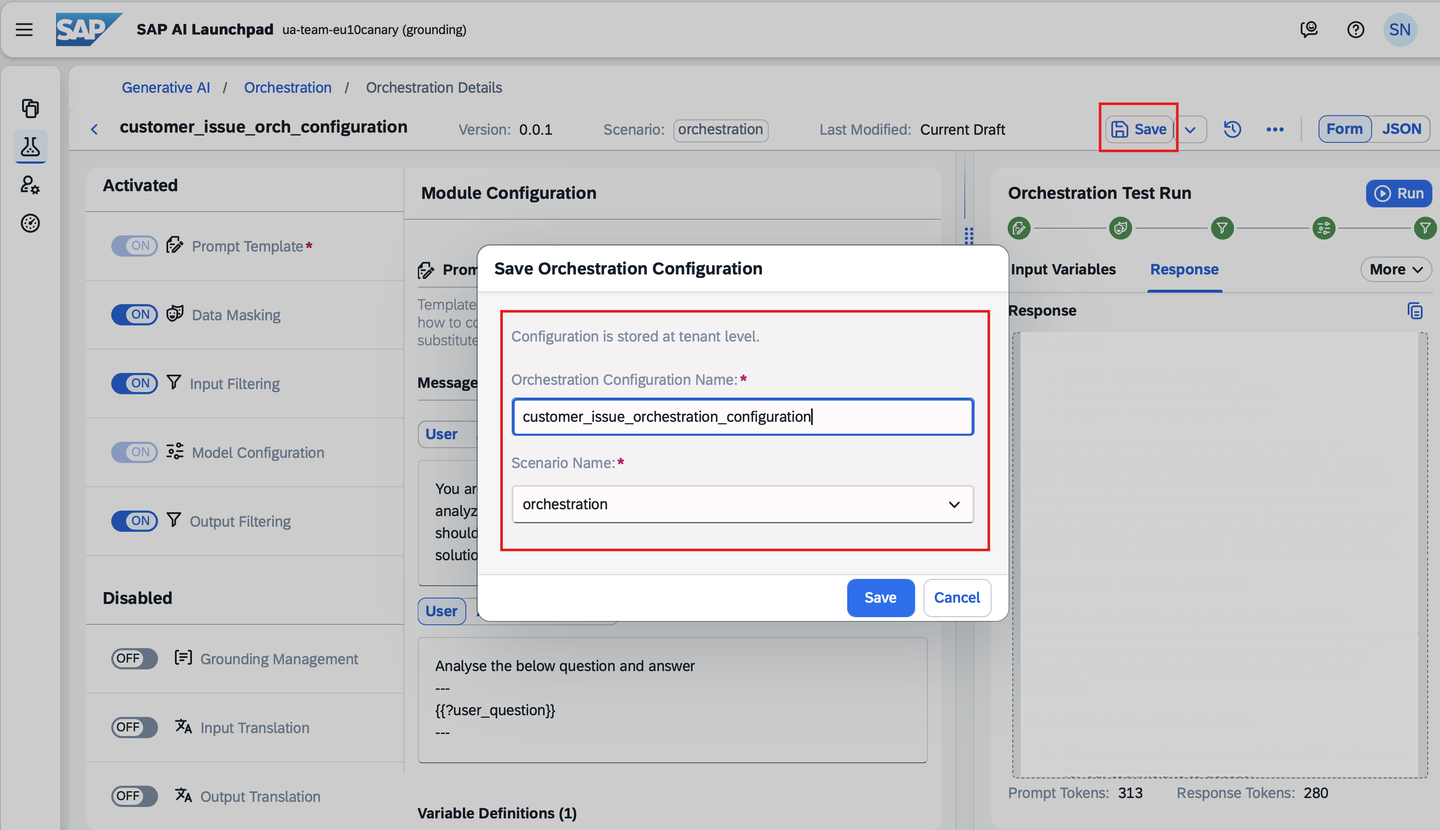Open the More dropdown in Test Run
The width and height of the screenshot is (1440, 830).
click(1396, 269)
